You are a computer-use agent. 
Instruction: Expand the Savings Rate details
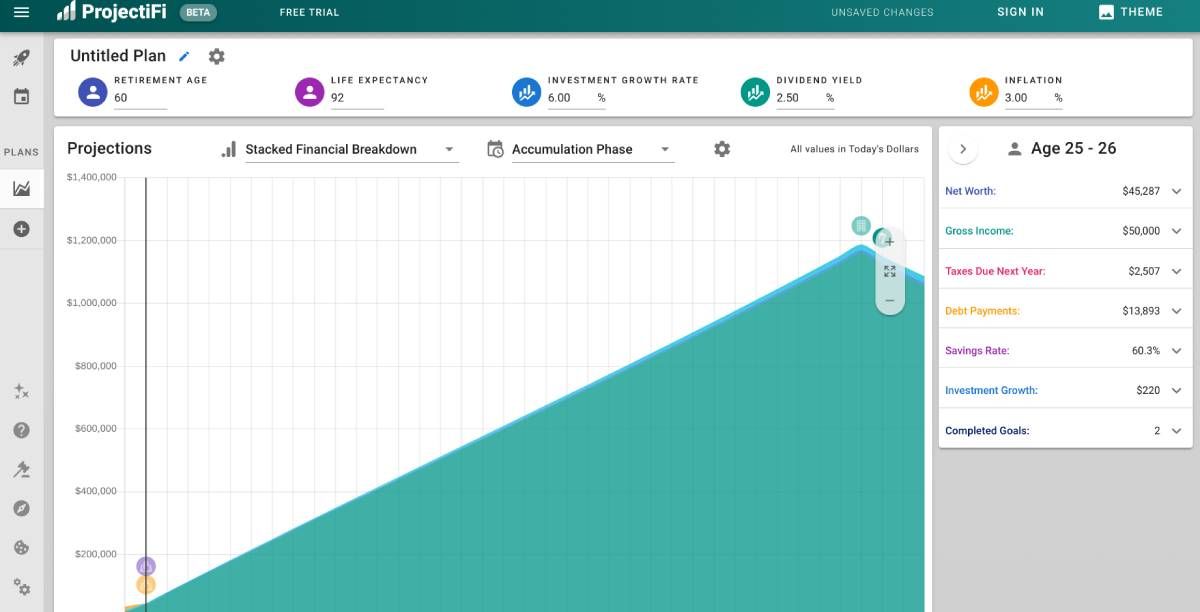click(x=1176, y=351)
